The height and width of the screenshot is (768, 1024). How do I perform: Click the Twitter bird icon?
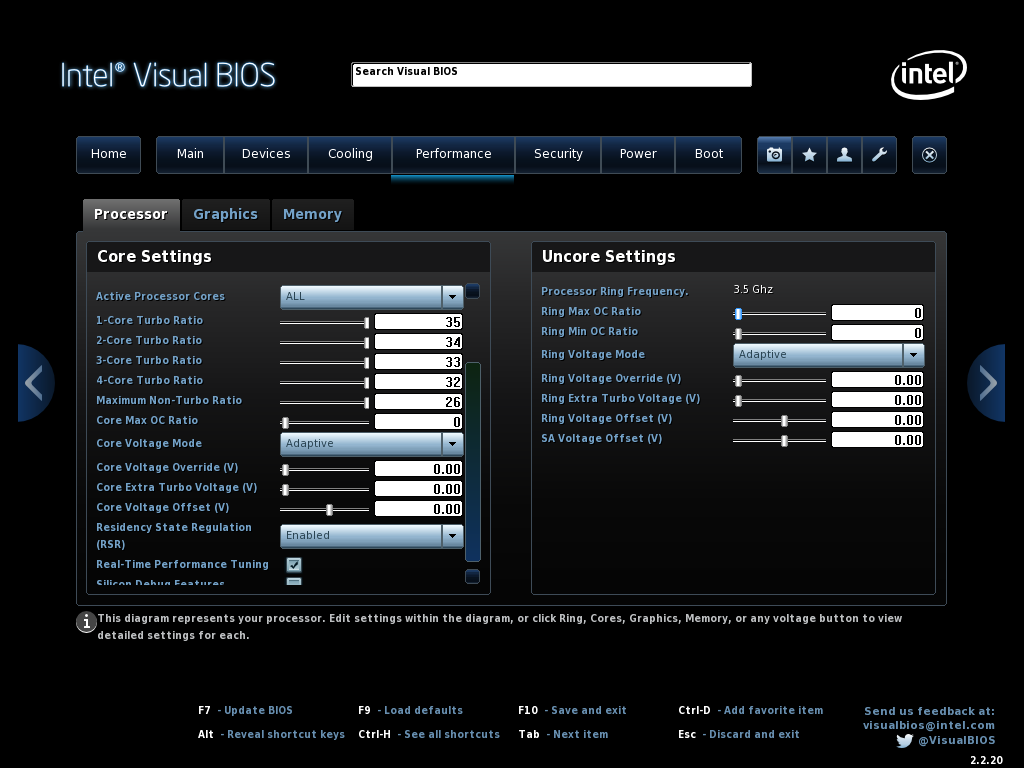[x=904, y=741]
